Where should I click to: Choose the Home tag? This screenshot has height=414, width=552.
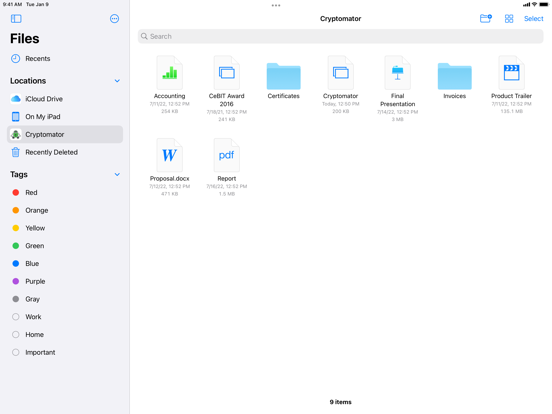tap(65, 334)
